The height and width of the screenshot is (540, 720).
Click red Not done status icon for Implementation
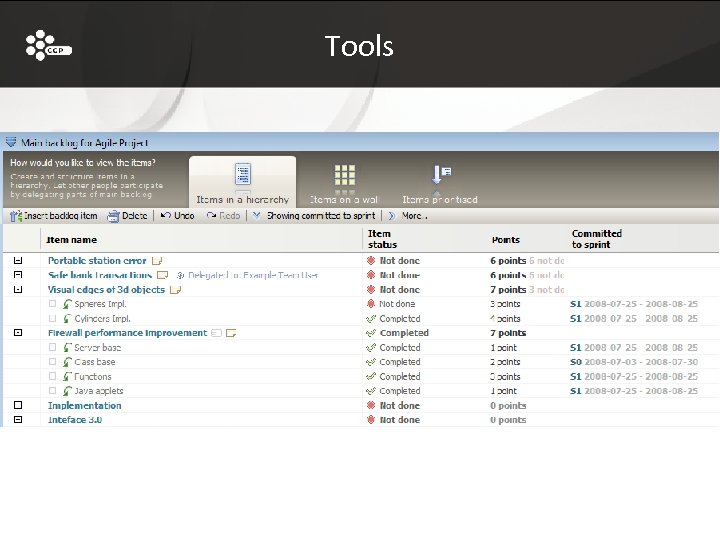[x=371, y=405]
